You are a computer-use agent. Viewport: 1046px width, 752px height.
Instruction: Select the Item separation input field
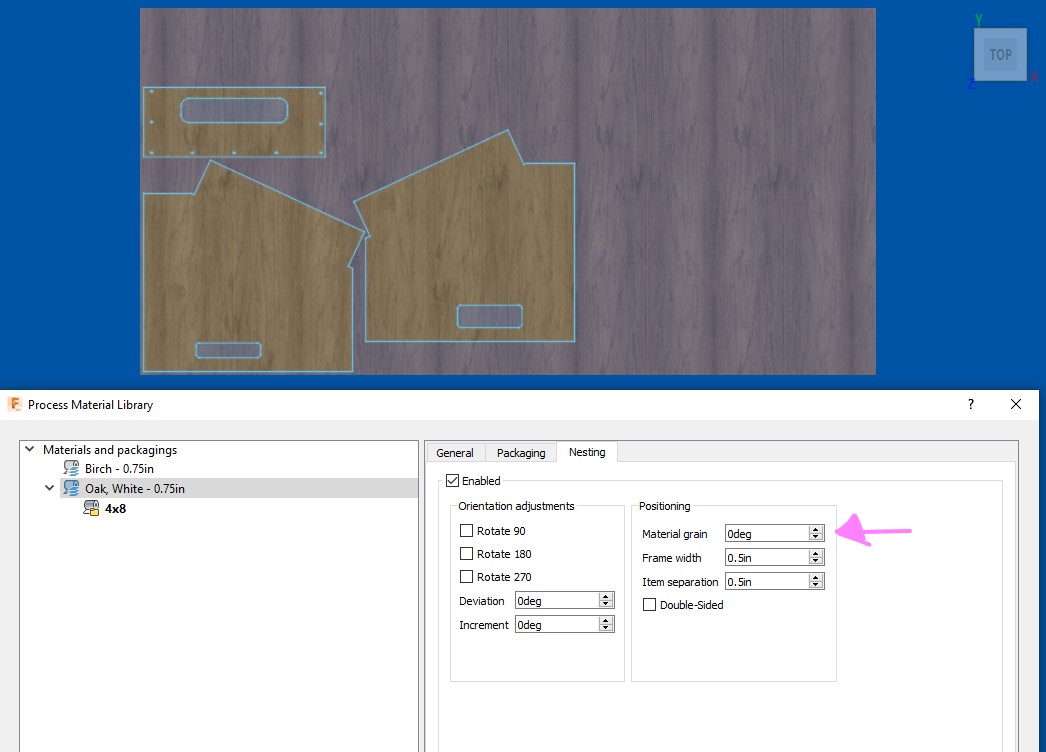click(768, 581)
